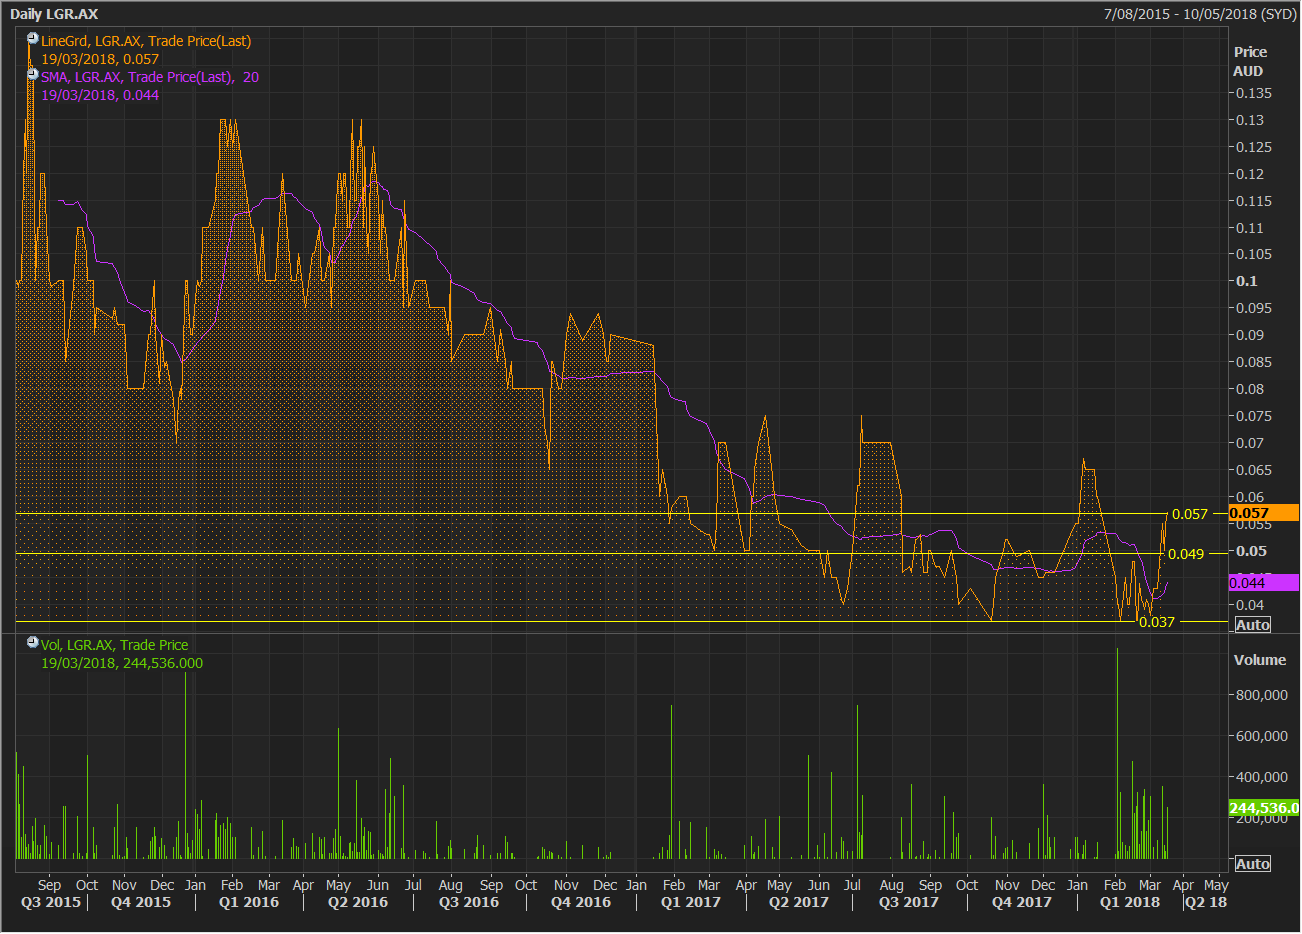Click the LineGrd series legend icon
The height and width of the screenshot is (934, 1302).
coord(33,39)
